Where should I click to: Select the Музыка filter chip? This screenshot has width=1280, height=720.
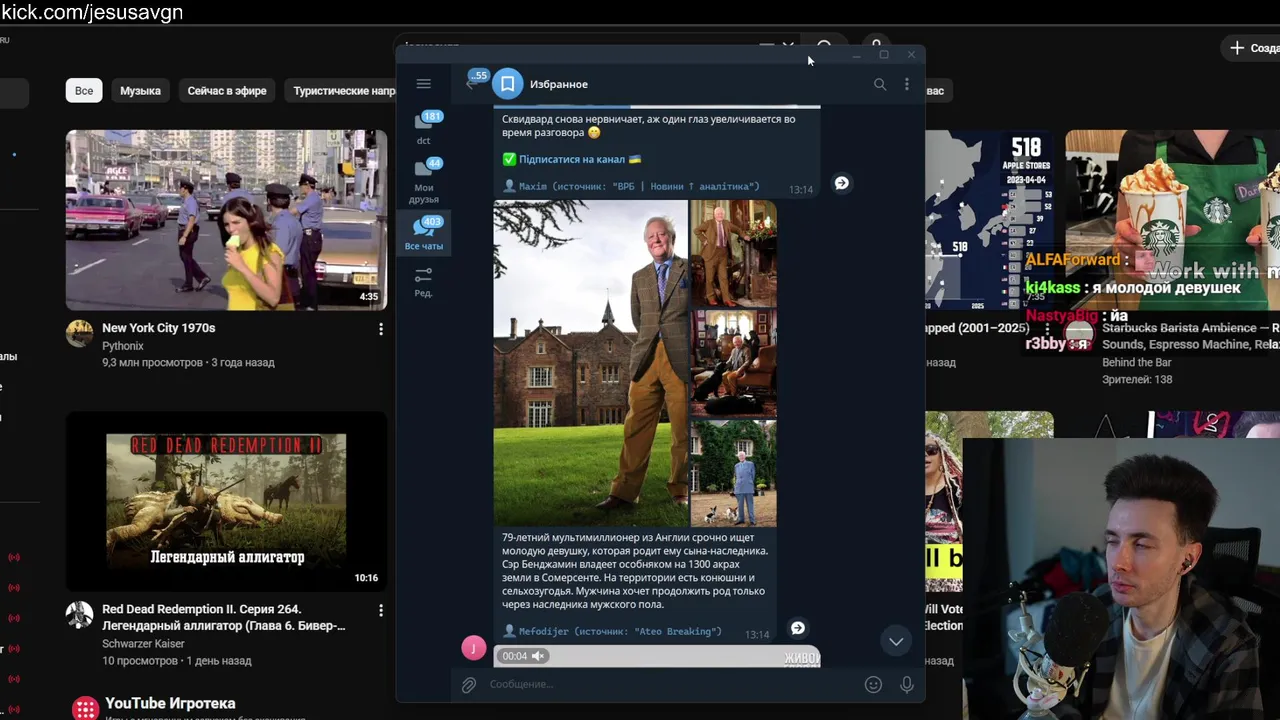[x=140, y=91]
